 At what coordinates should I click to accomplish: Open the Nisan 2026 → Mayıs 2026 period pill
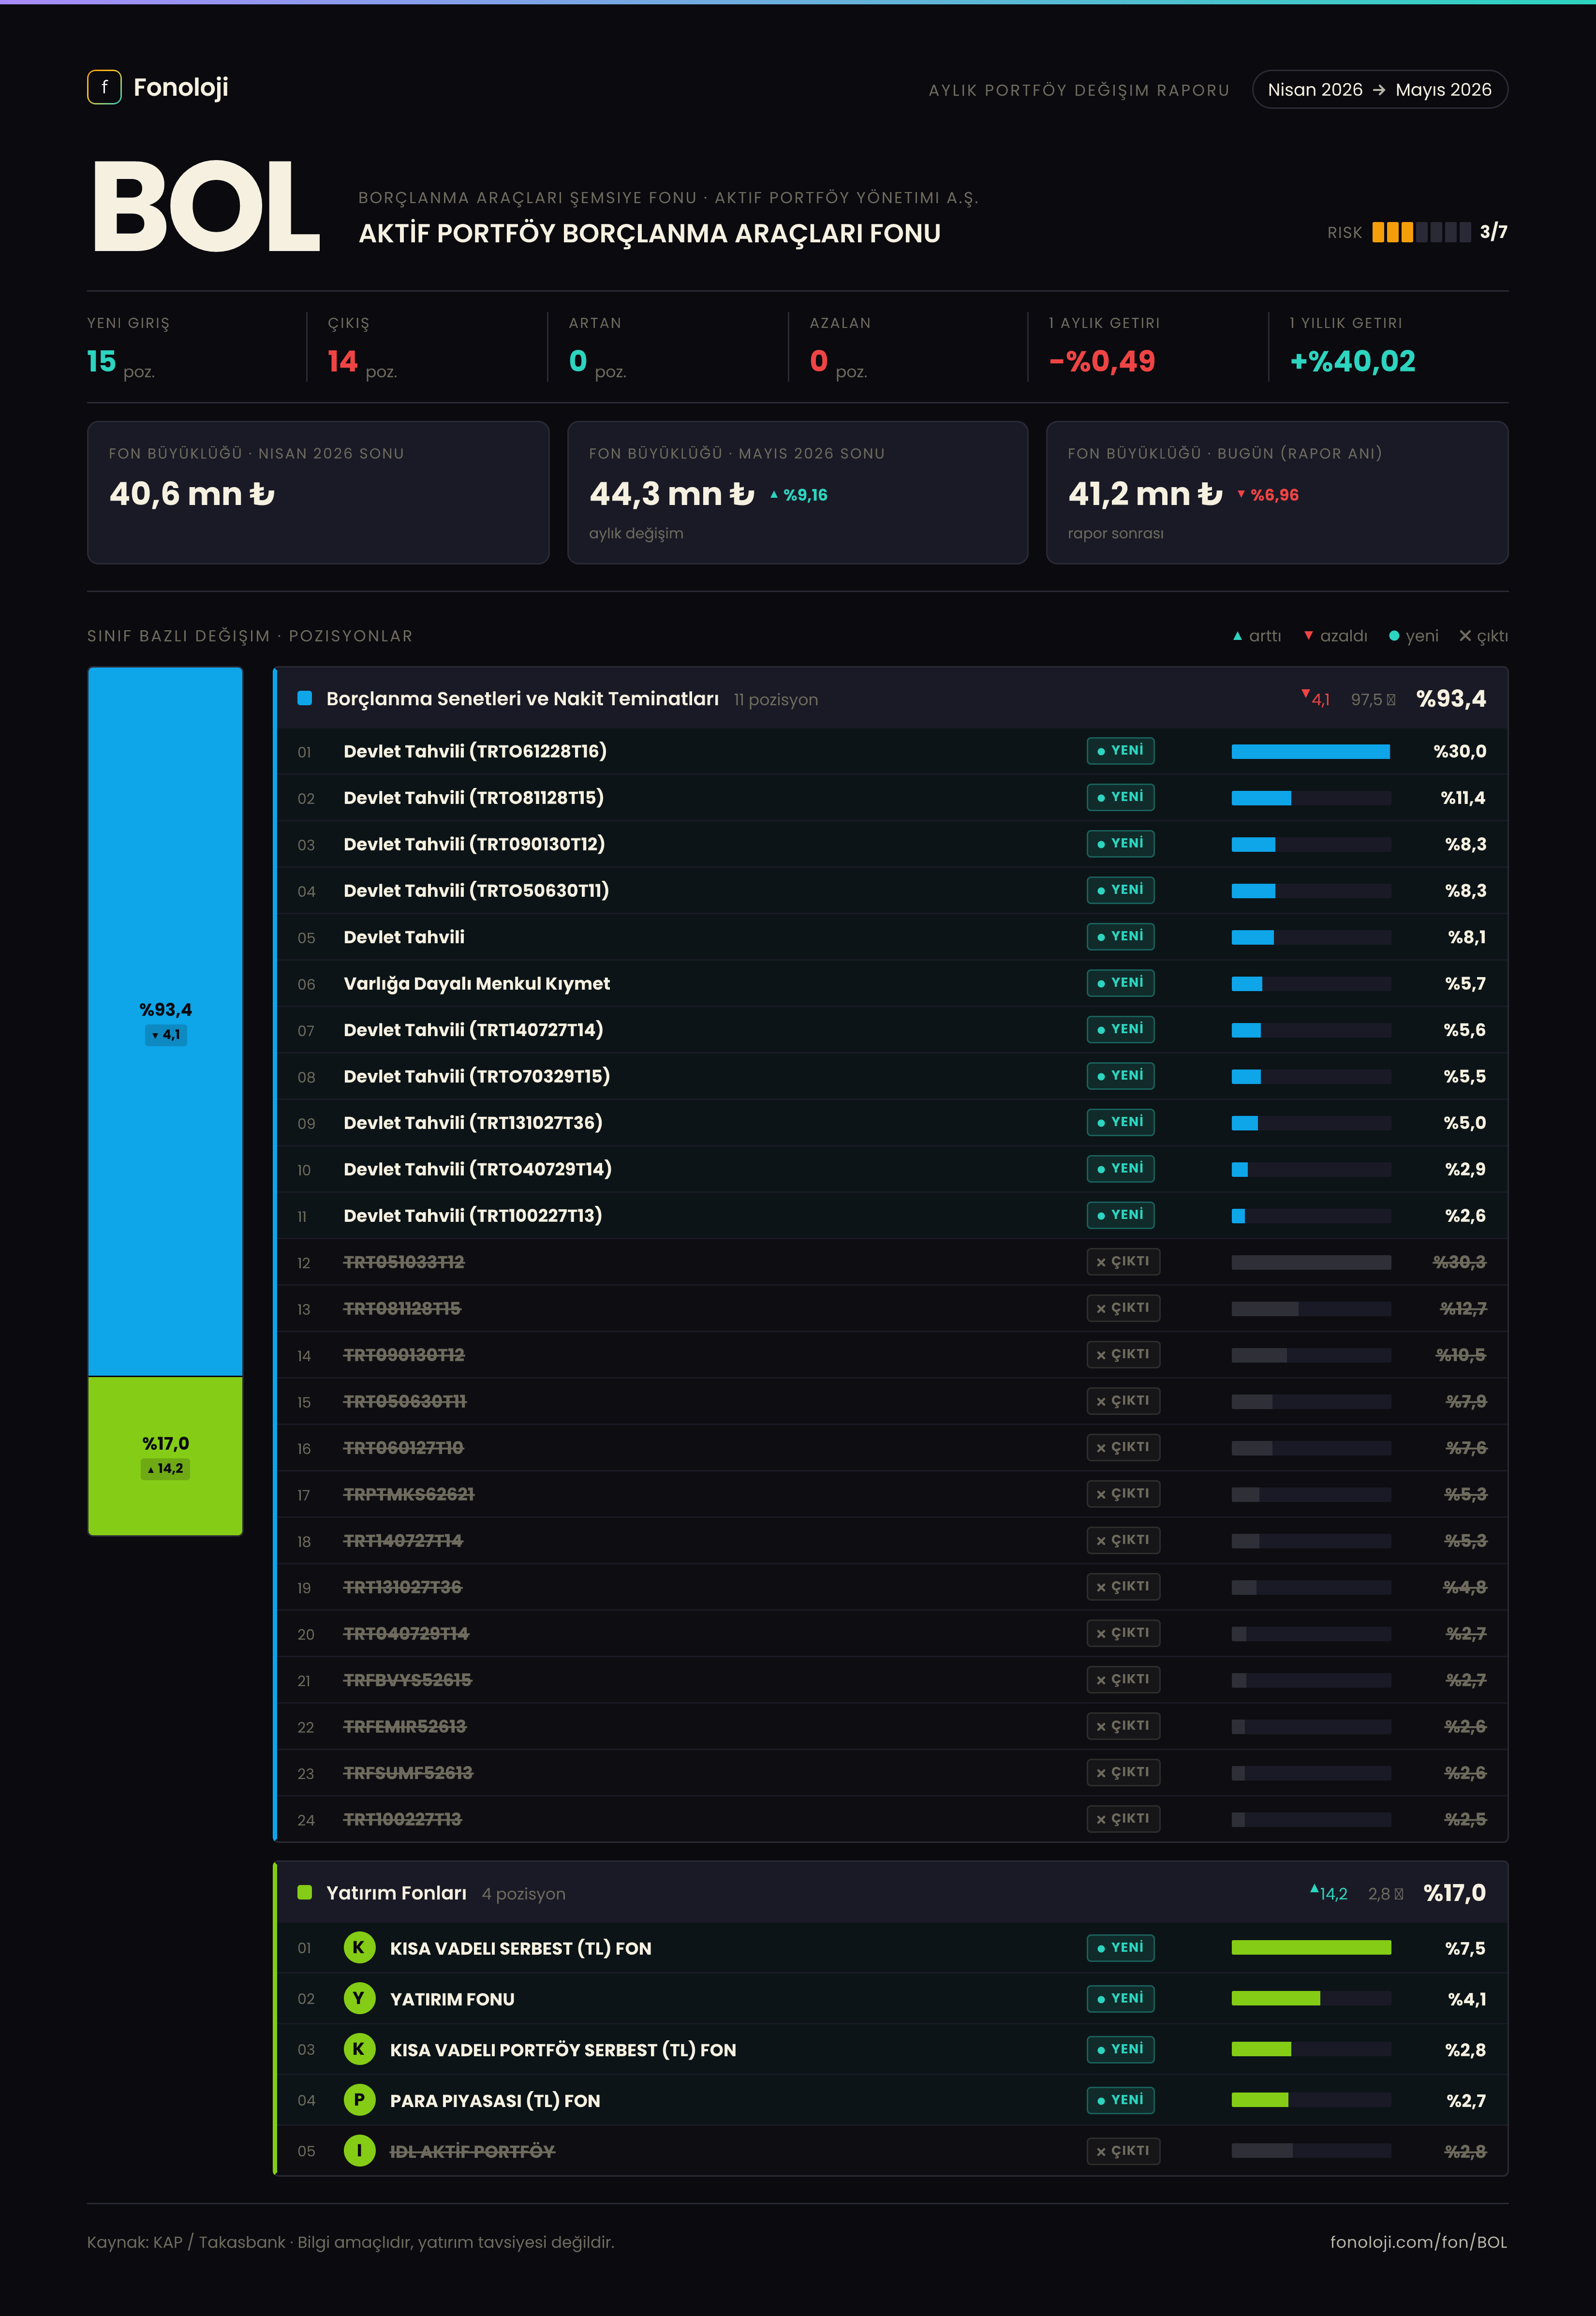(x=1379, y=89)
